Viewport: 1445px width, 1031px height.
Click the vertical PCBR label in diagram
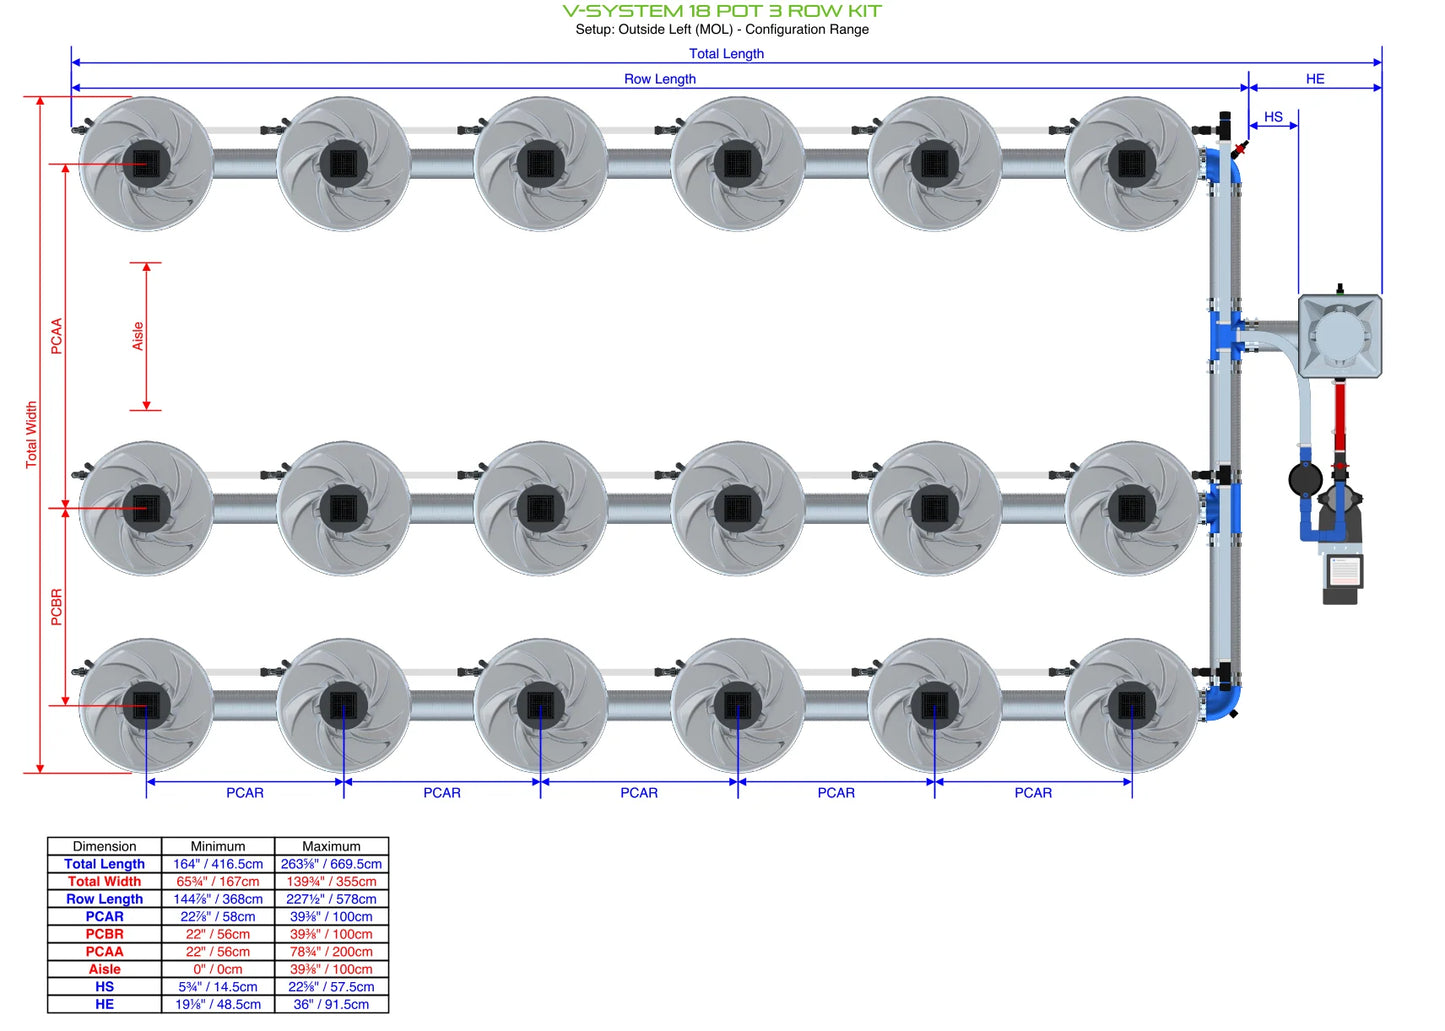click(x=57, y=607)
